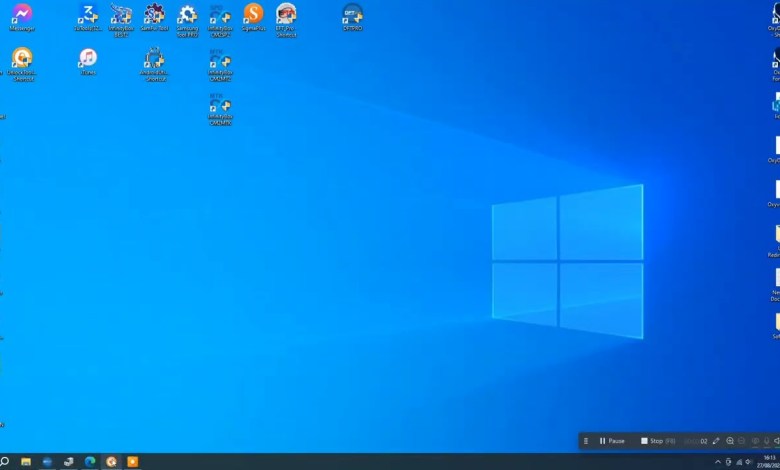This screenshot has width=780, height=470.
Task: Open File Explorer from the taskbar
Action: [26, 462]
